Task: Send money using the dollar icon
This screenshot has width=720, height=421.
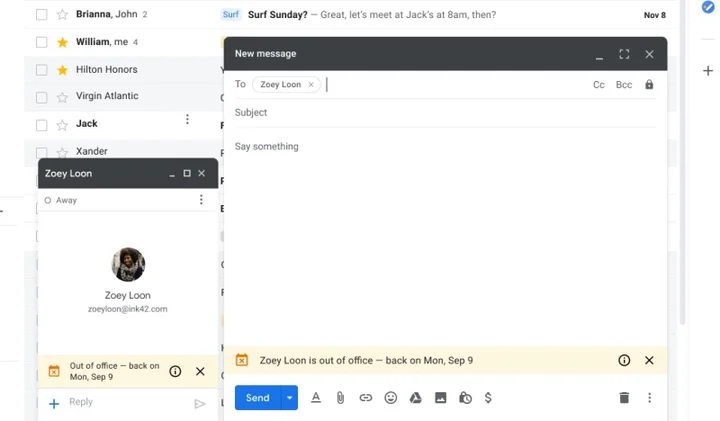Action: pyautogui.click(x=488, y=398)
